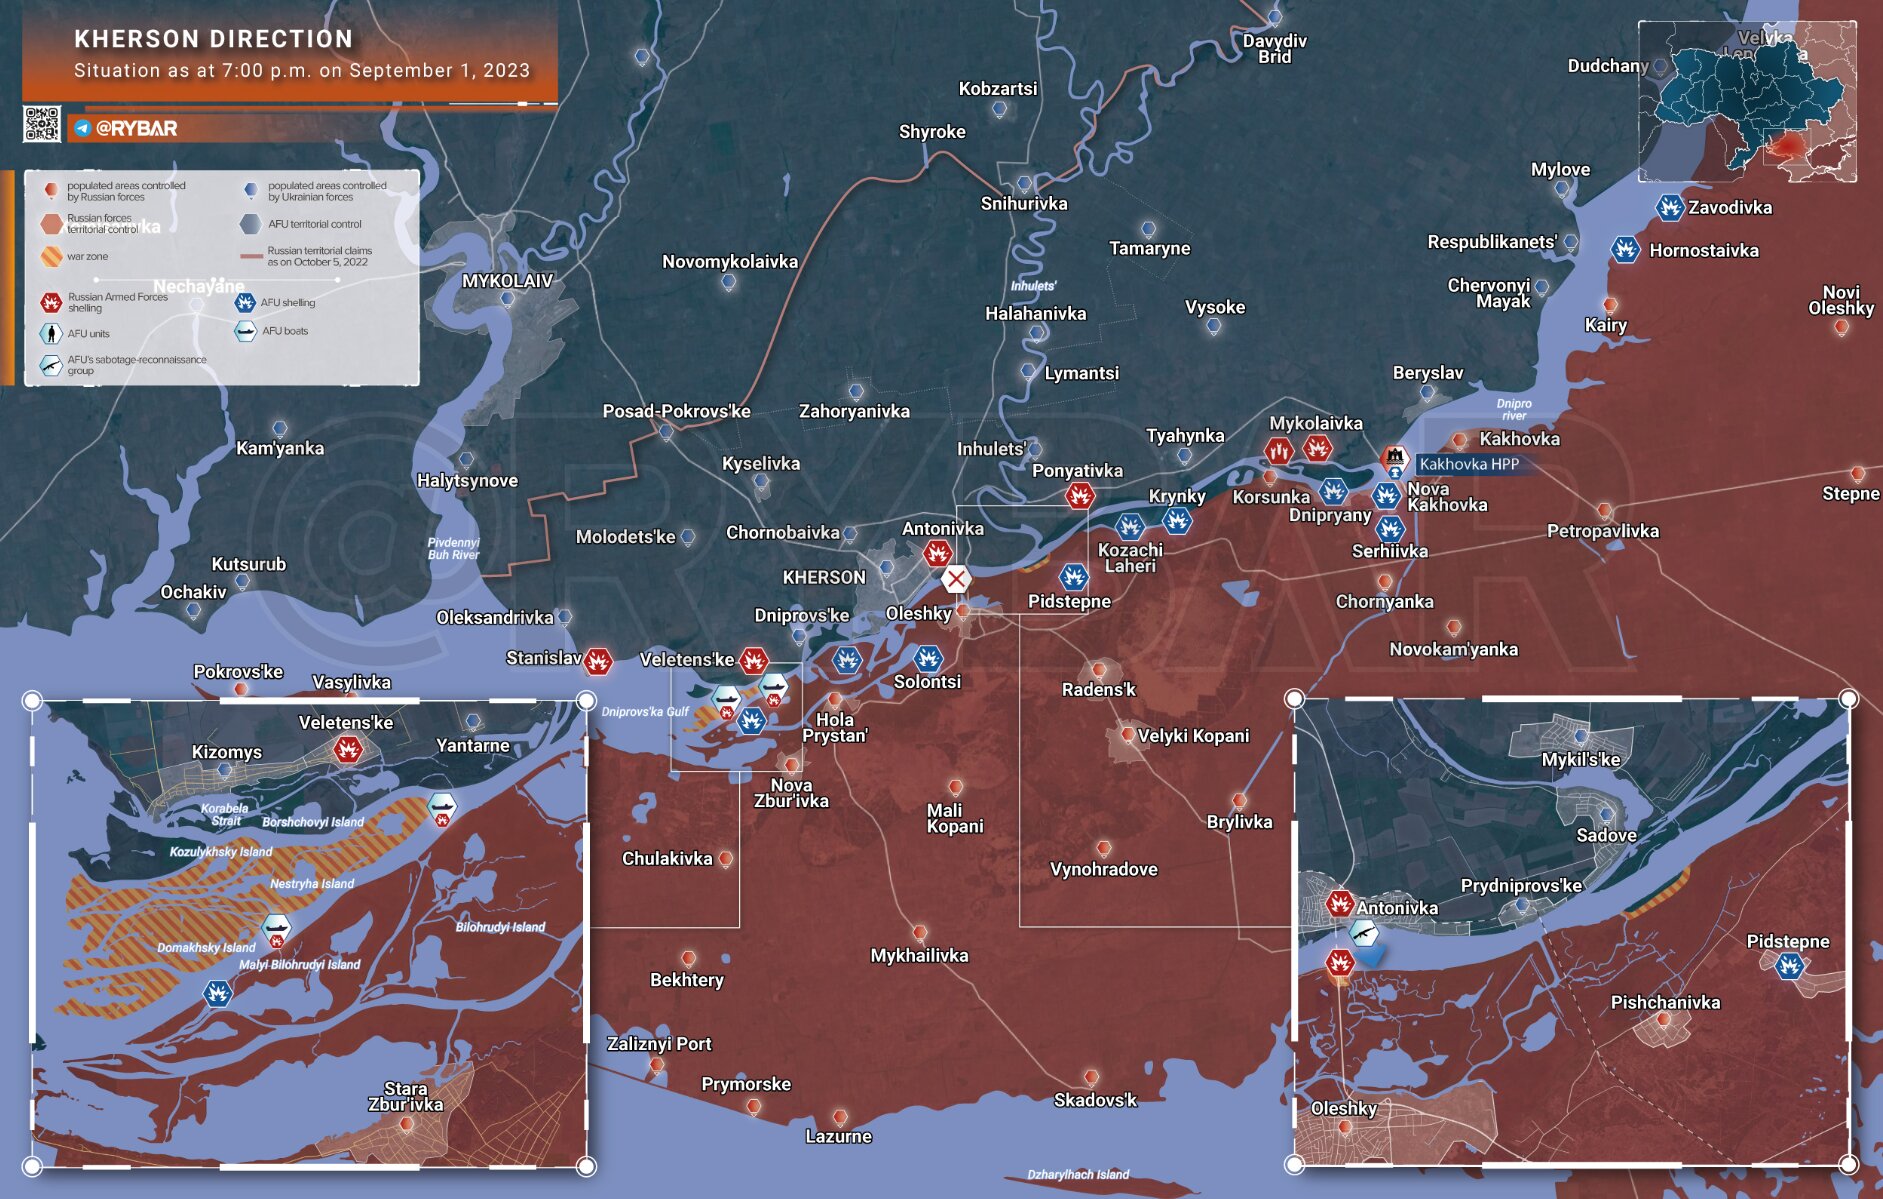This screenshot has height=1199, width=1883.
Task: Click the Novomykolaivka label
Action: [730, 262]
